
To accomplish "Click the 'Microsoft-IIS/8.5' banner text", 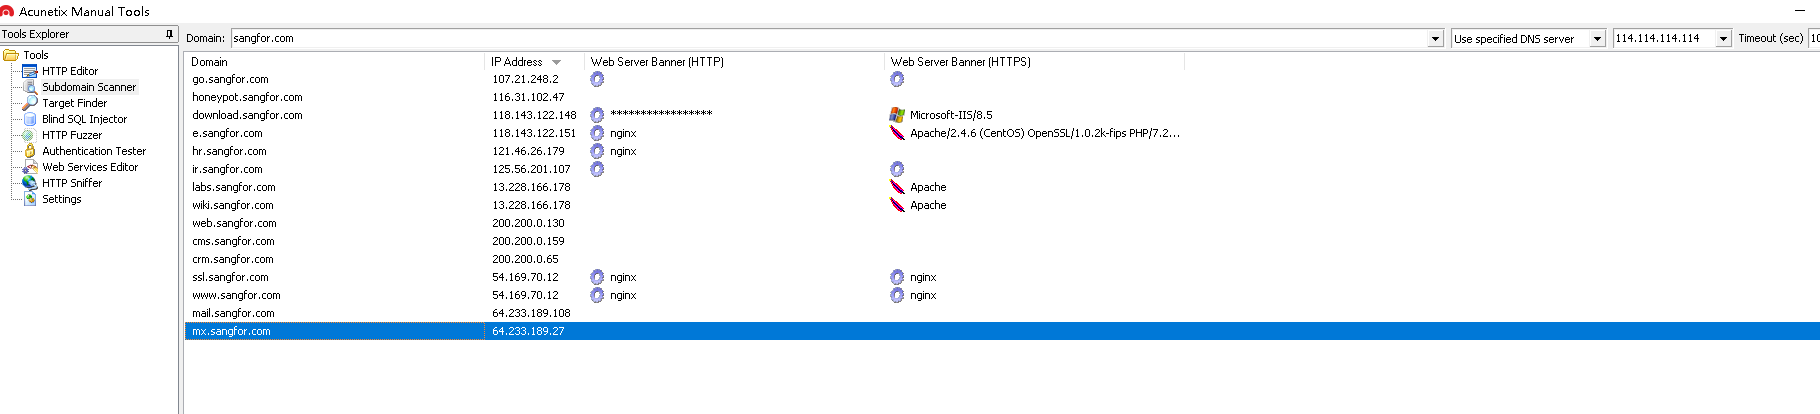I will pos(951,115).
